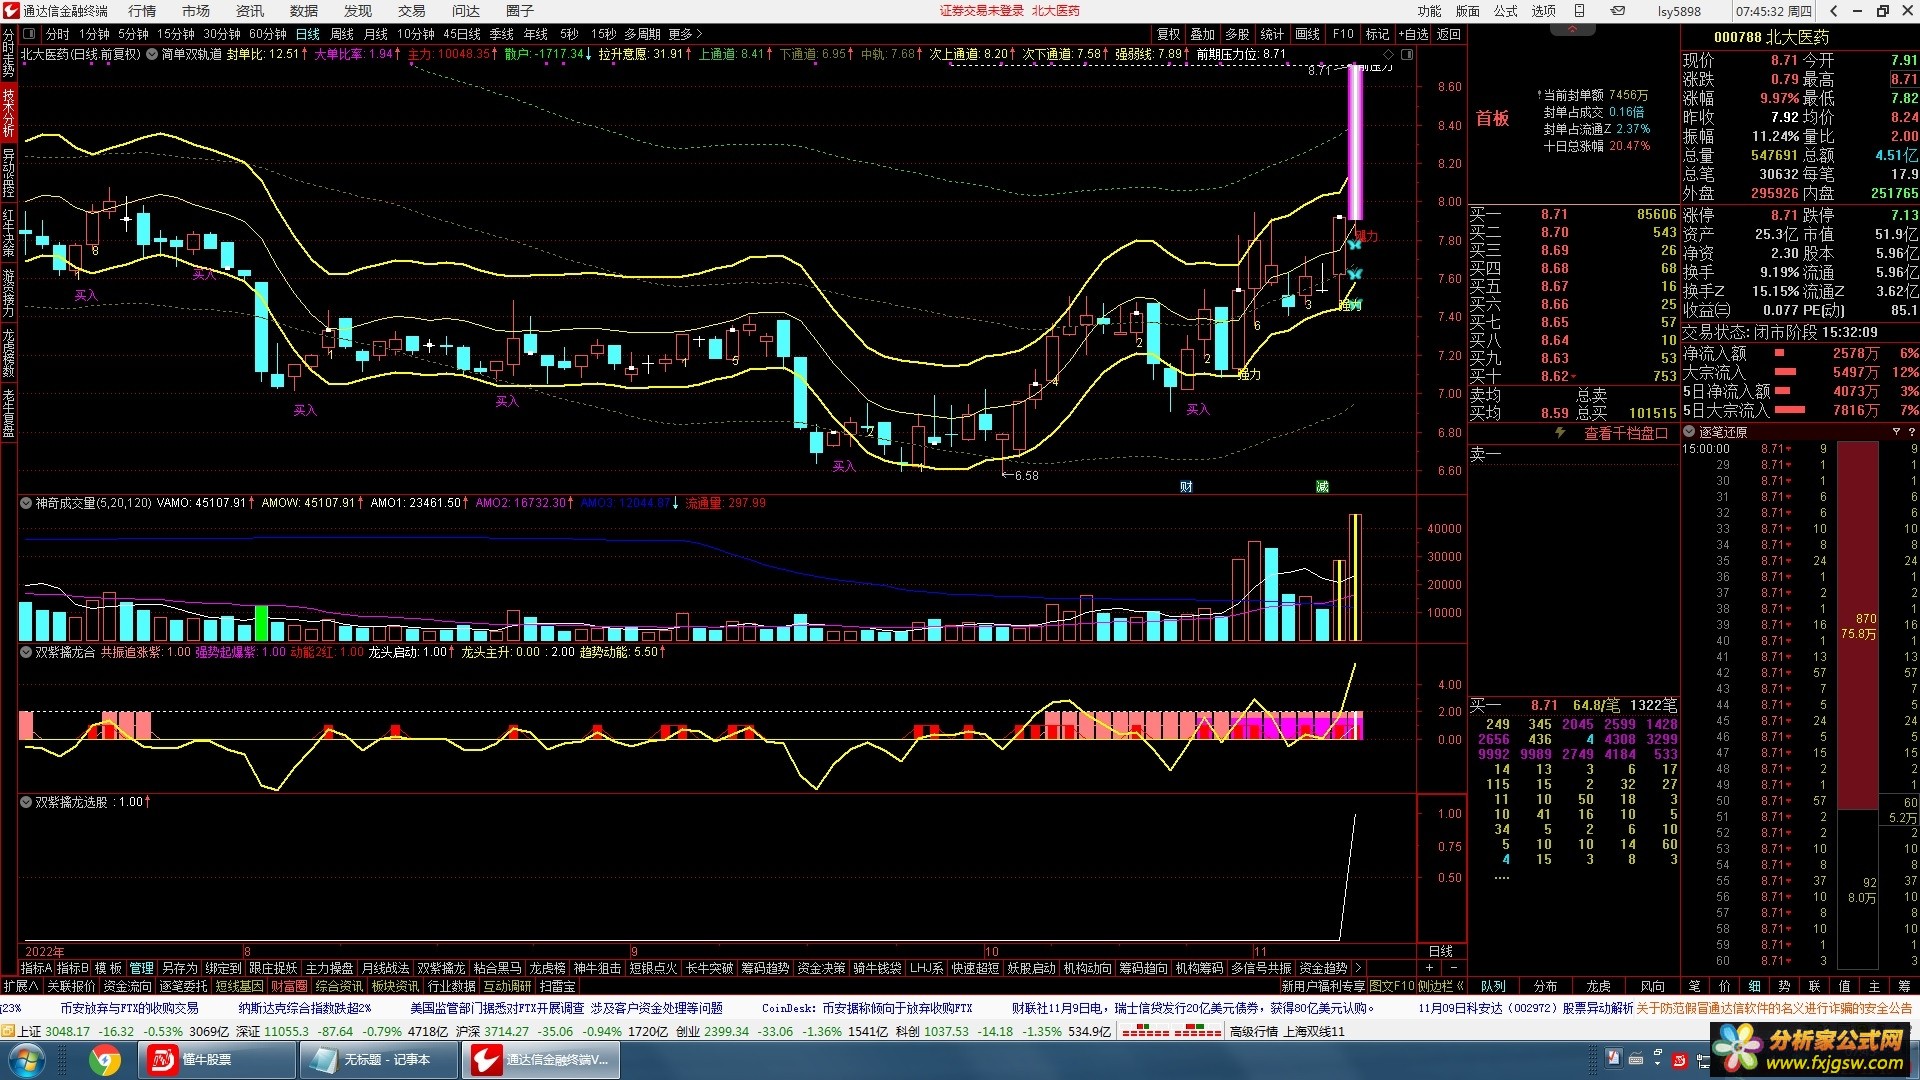Viewport: 1920px width, 1080px height.
Task: Click the 复权 toolbar button
Action: coord(1169,34)
